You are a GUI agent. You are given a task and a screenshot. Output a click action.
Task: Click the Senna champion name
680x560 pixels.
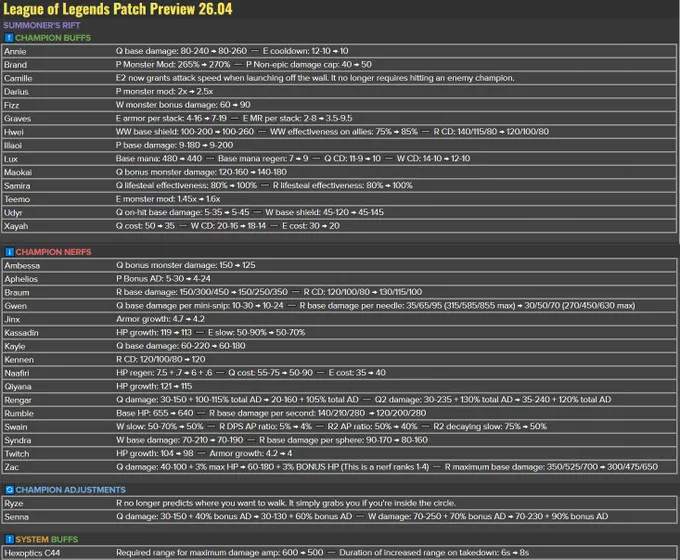pyautogui.click(x=17, y=516)
